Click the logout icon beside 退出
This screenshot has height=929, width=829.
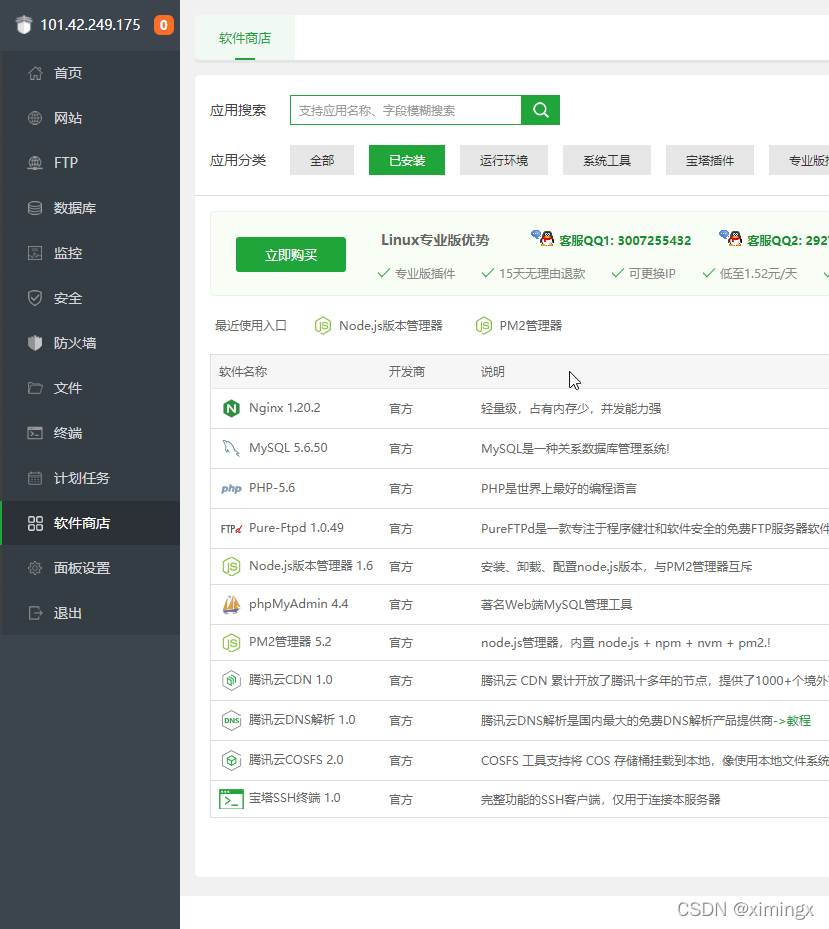click(35, 613)
